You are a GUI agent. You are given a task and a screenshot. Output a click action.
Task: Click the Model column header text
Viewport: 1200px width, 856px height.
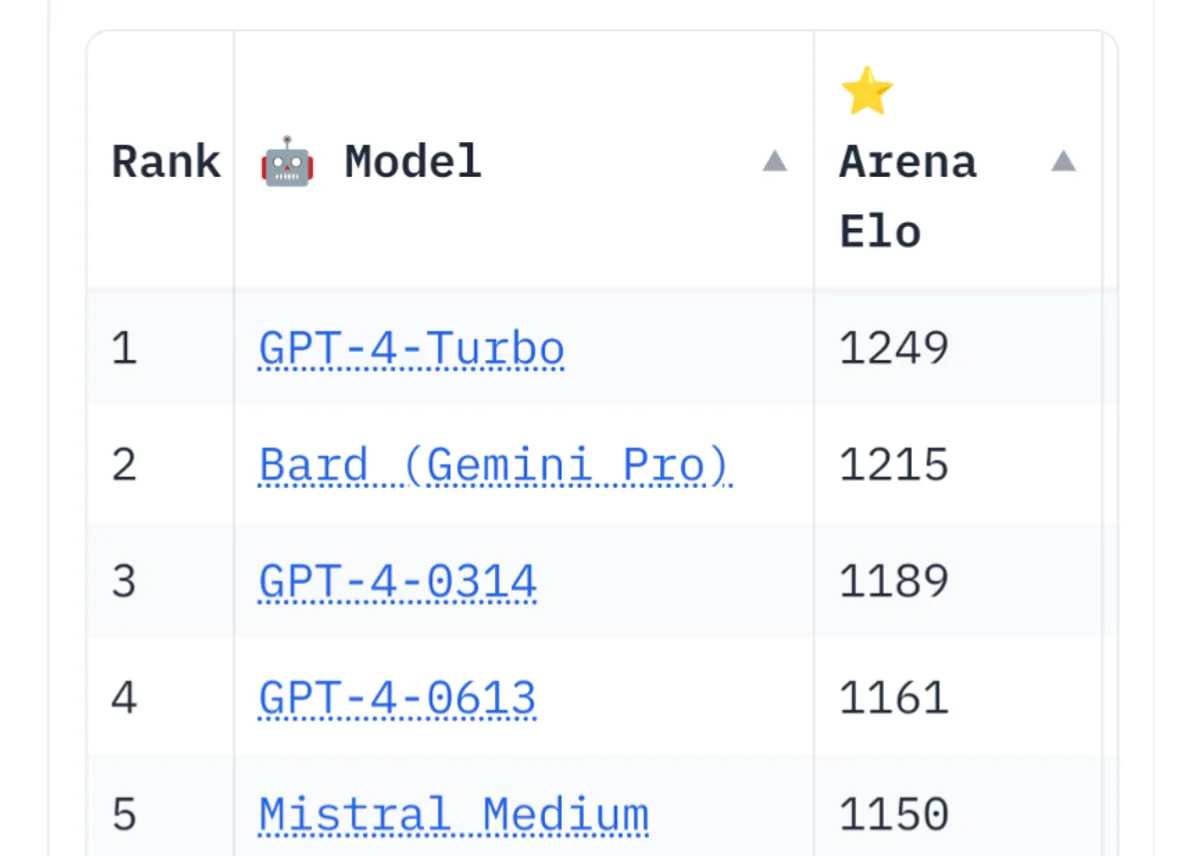[413, 161]
